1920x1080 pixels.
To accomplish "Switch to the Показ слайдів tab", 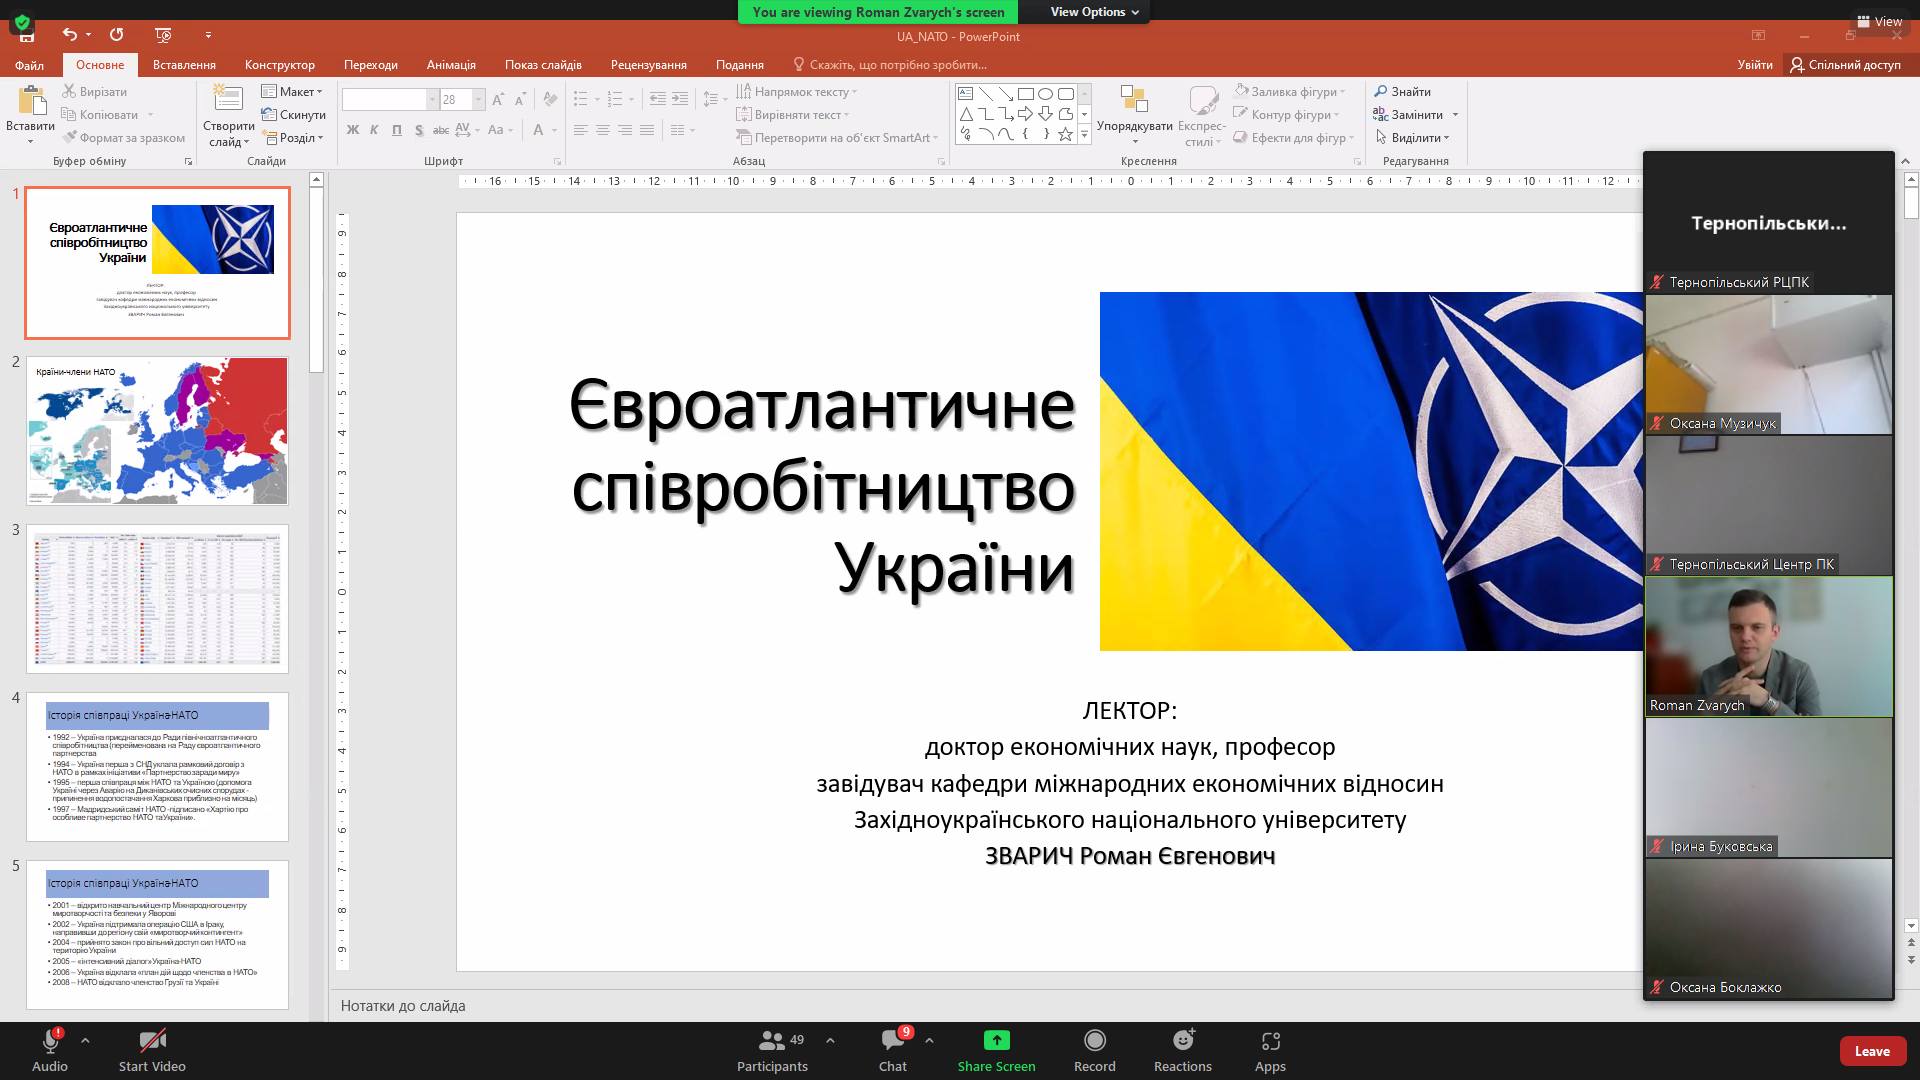I will coord(543,65).
